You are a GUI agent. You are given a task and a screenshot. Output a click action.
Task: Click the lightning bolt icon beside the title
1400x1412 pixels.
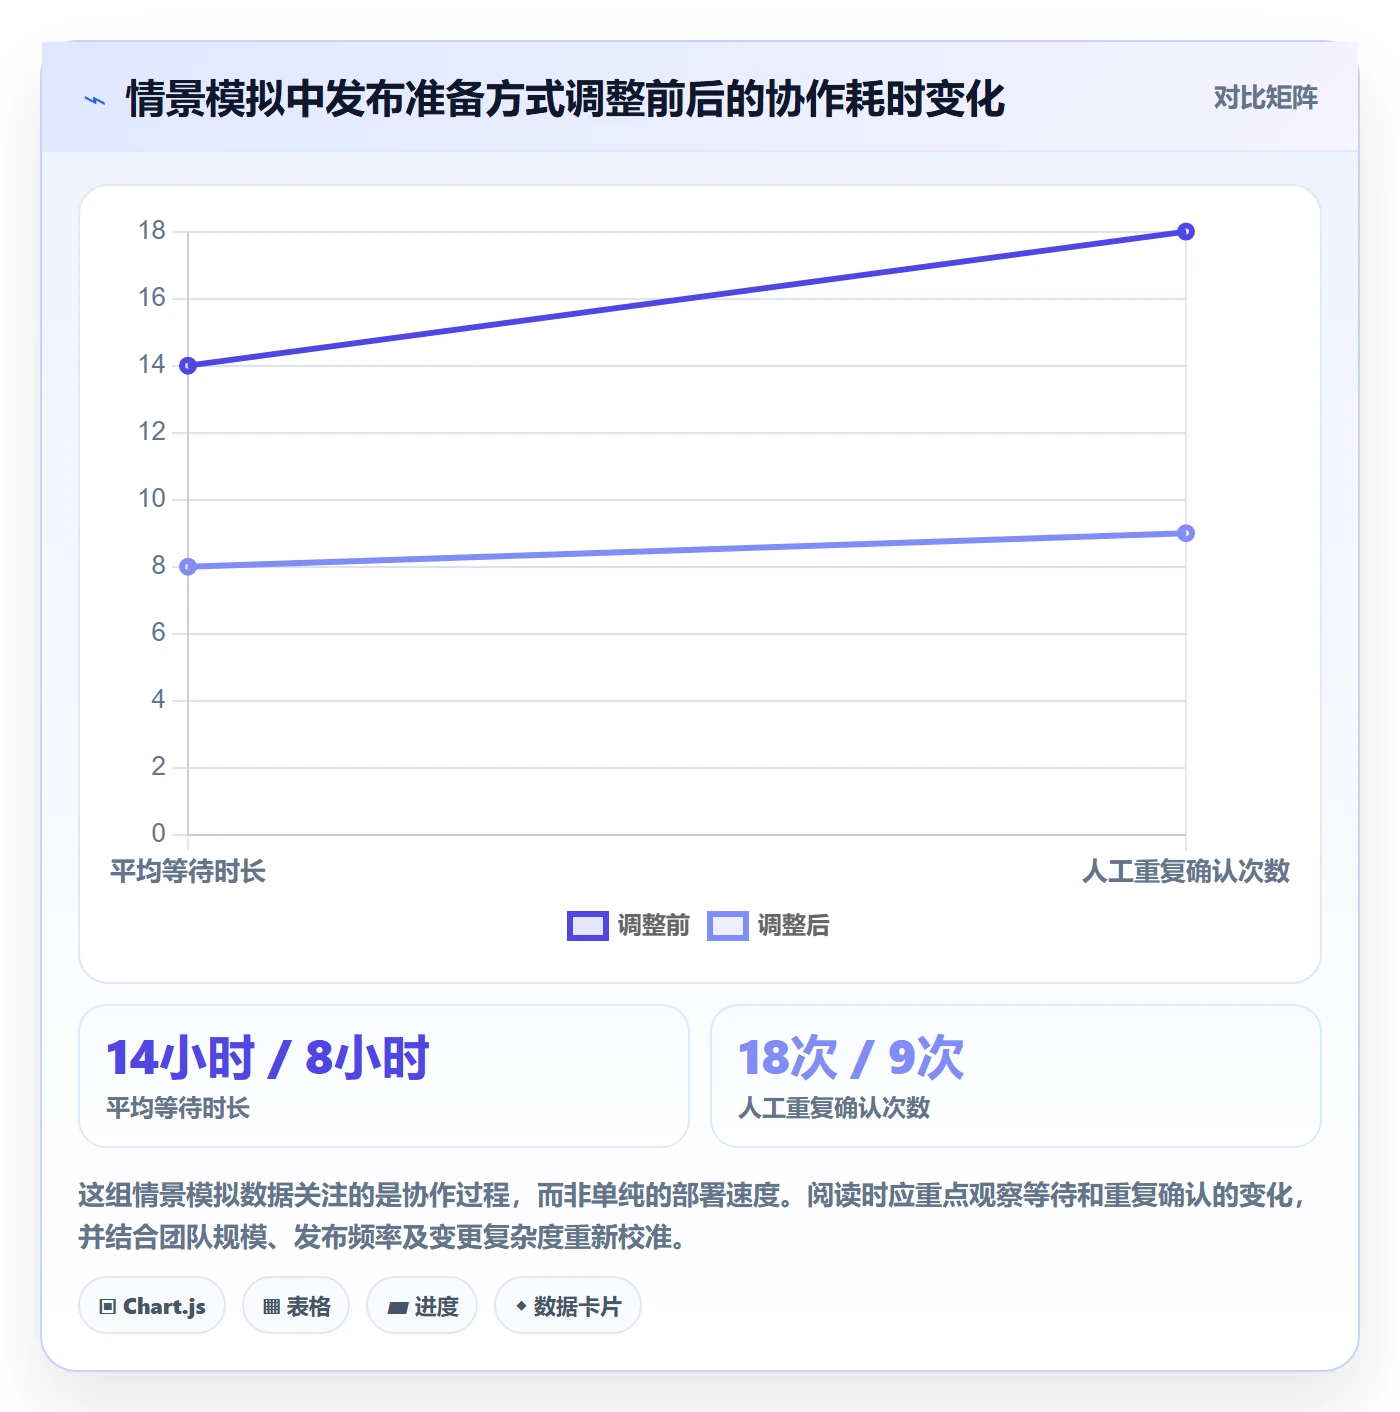pyautogui.click(x=95, y=100)
